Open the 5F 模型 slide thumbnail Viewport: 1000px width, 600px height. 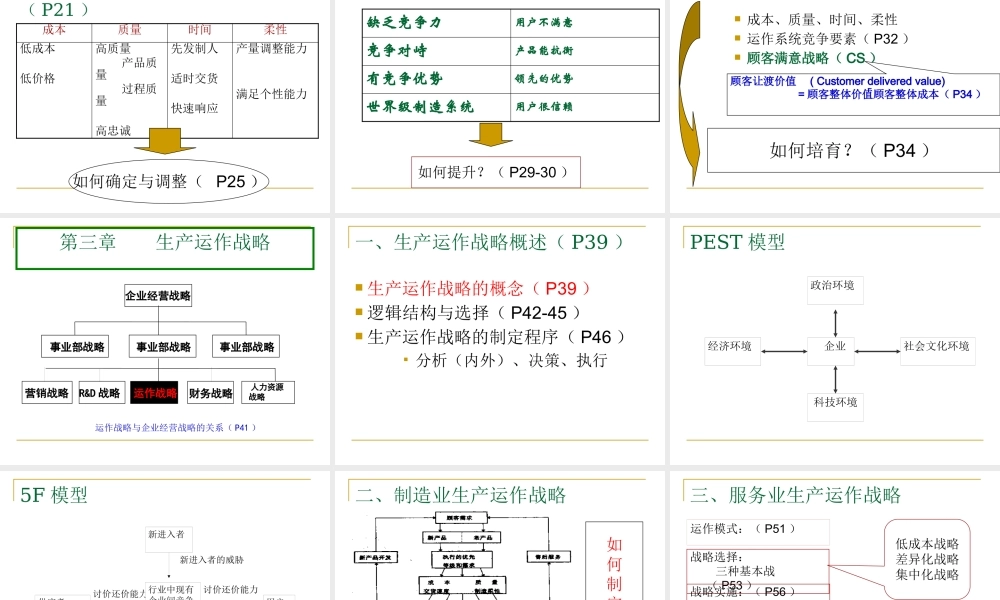(165, 536)
